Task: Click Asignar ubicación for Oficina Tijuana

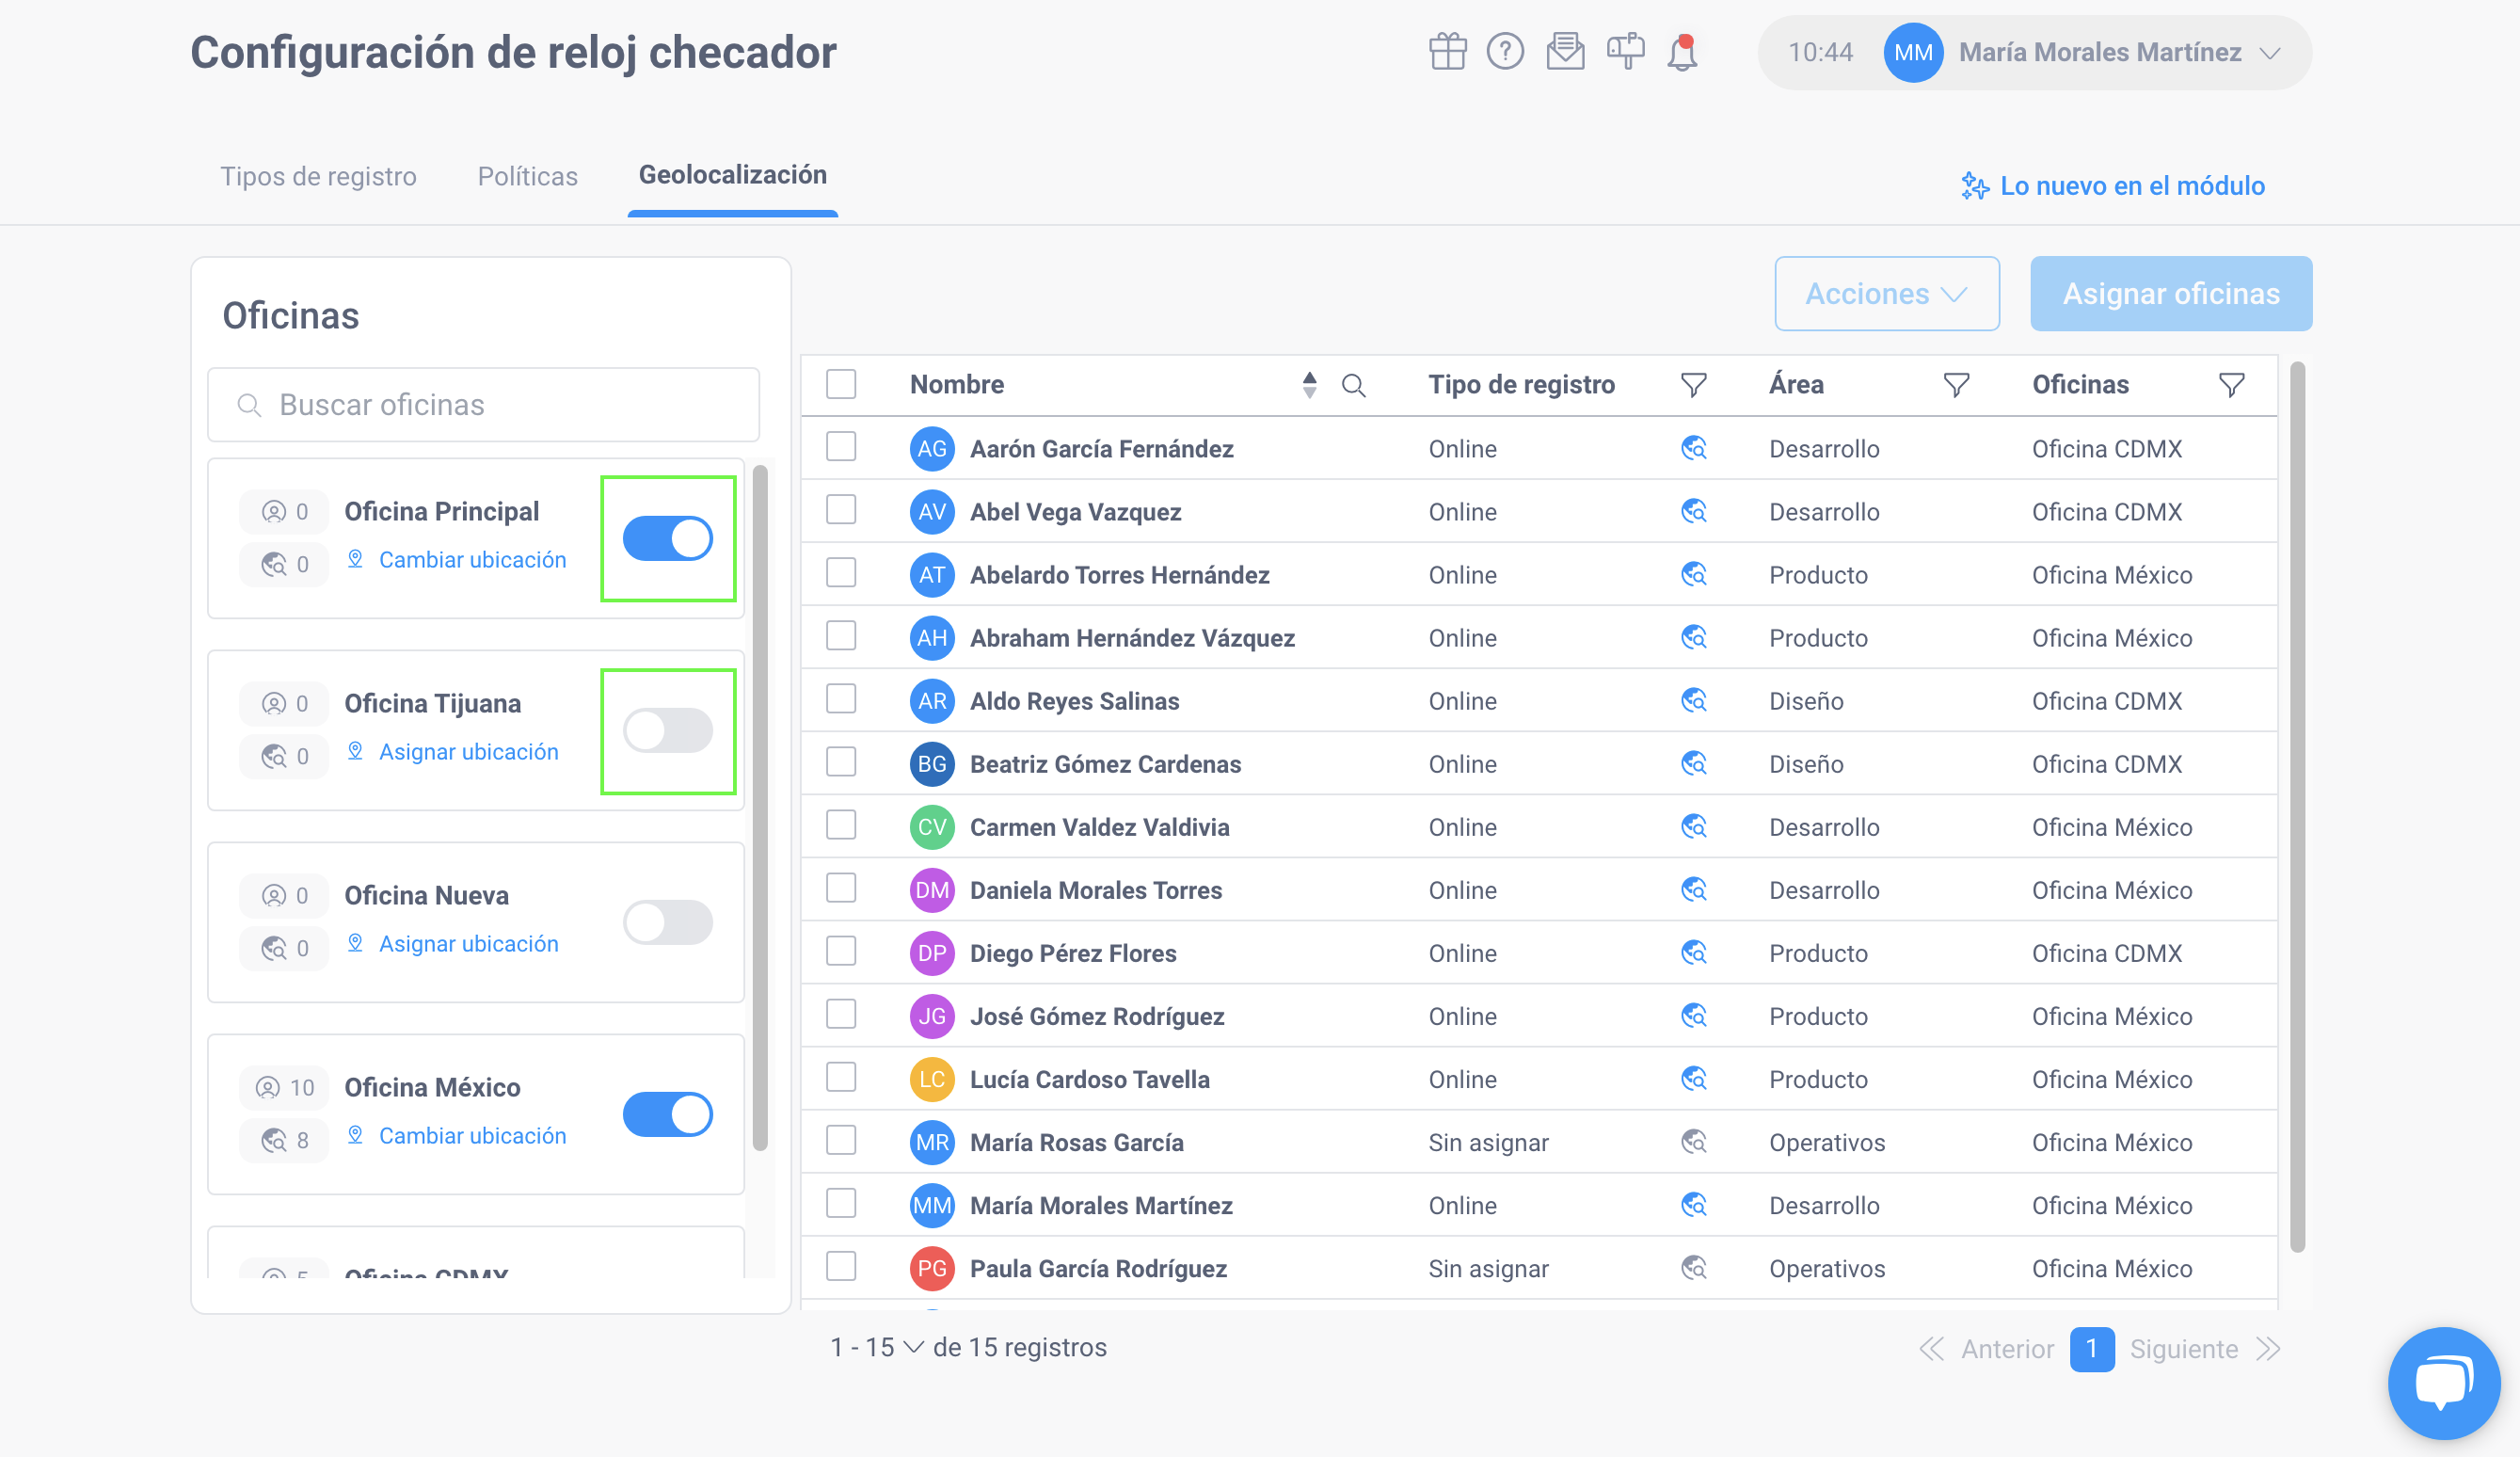Action: [468, 752]
